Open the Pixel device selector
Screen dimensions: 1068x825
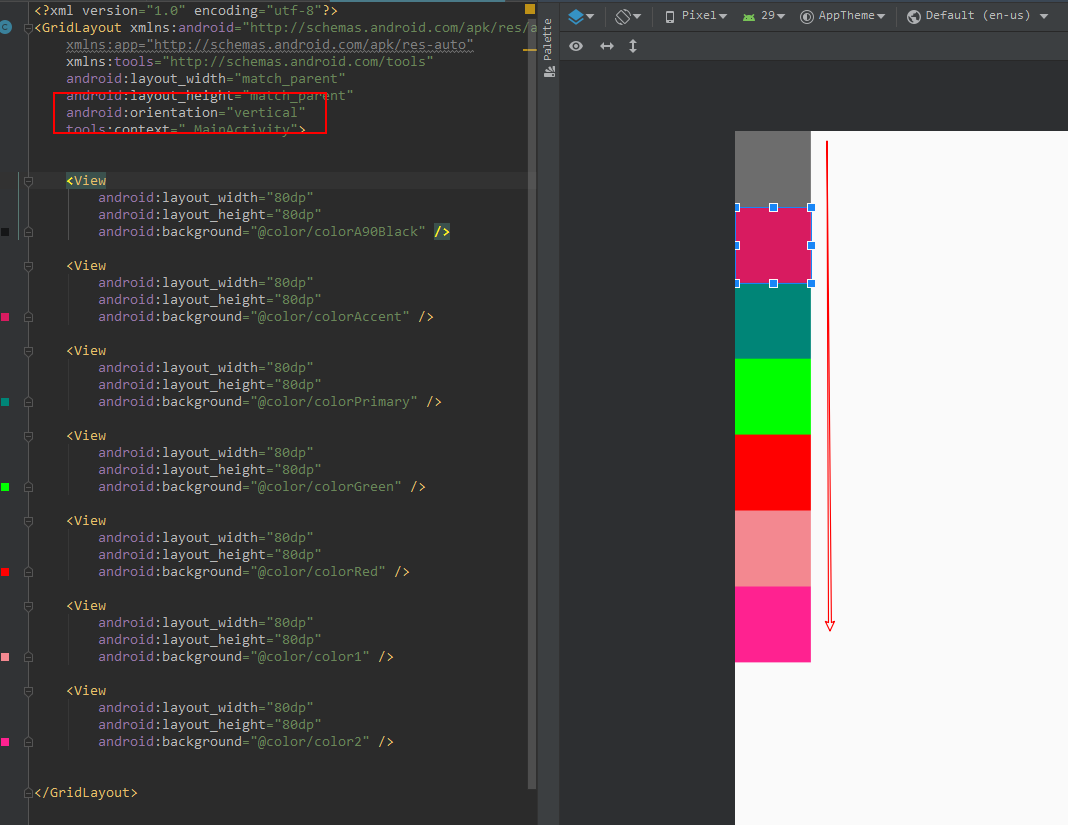(x=695, y=16)
